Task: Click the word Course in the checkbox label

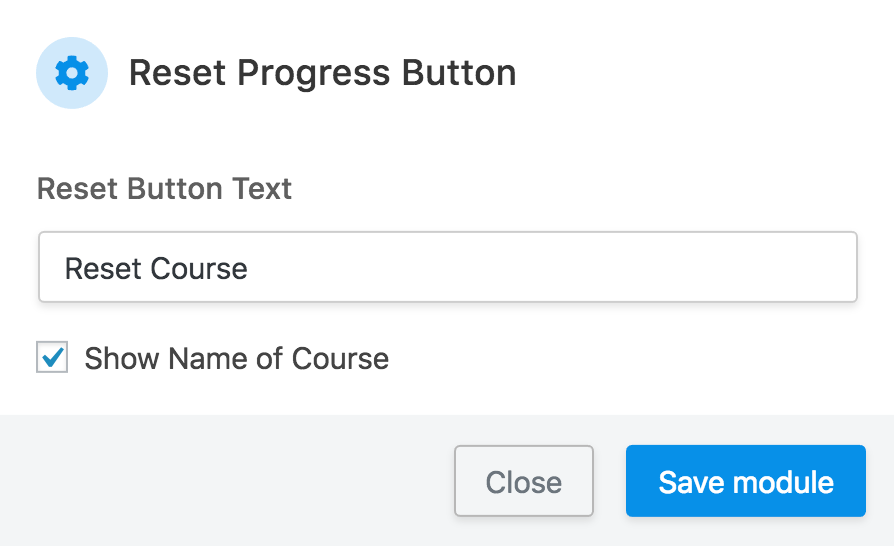Action: 340,358
